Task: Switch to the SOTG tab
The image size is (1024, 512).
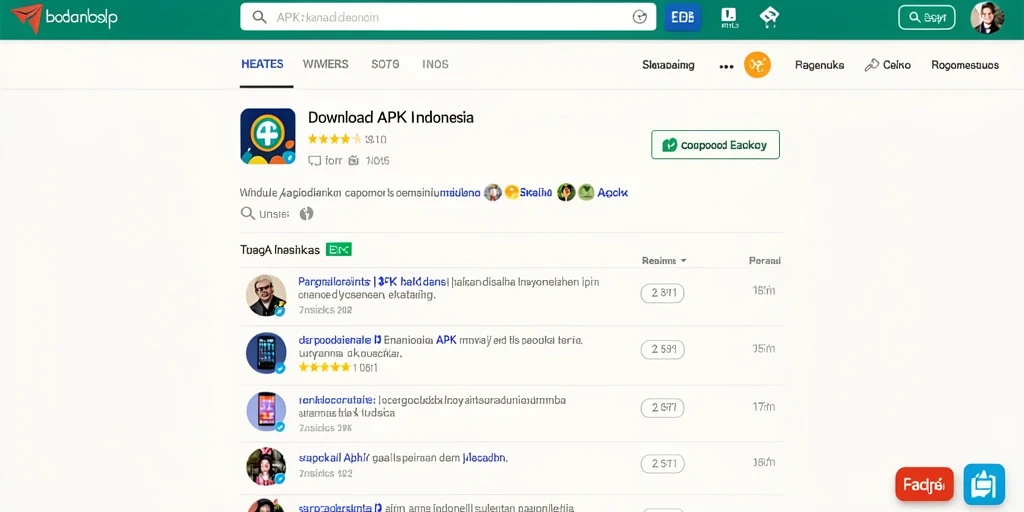Action: click(x=385, y=65)
